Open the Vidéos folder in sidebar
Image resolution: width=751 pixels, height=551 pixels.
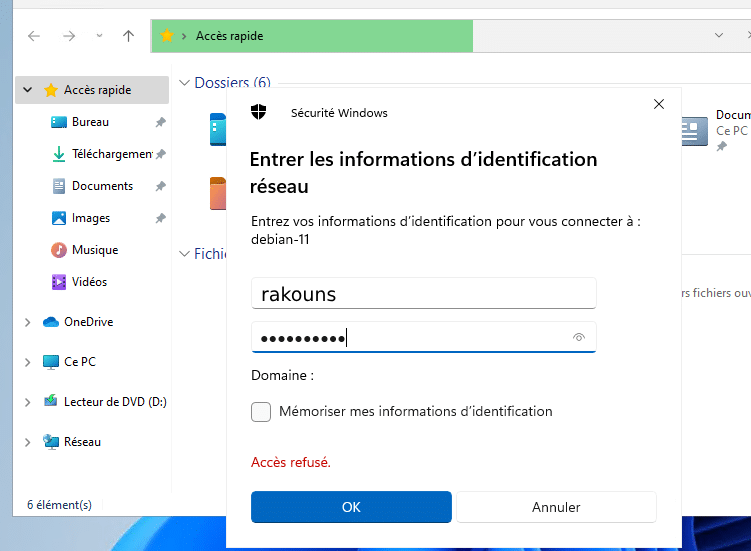coord(59,282)
